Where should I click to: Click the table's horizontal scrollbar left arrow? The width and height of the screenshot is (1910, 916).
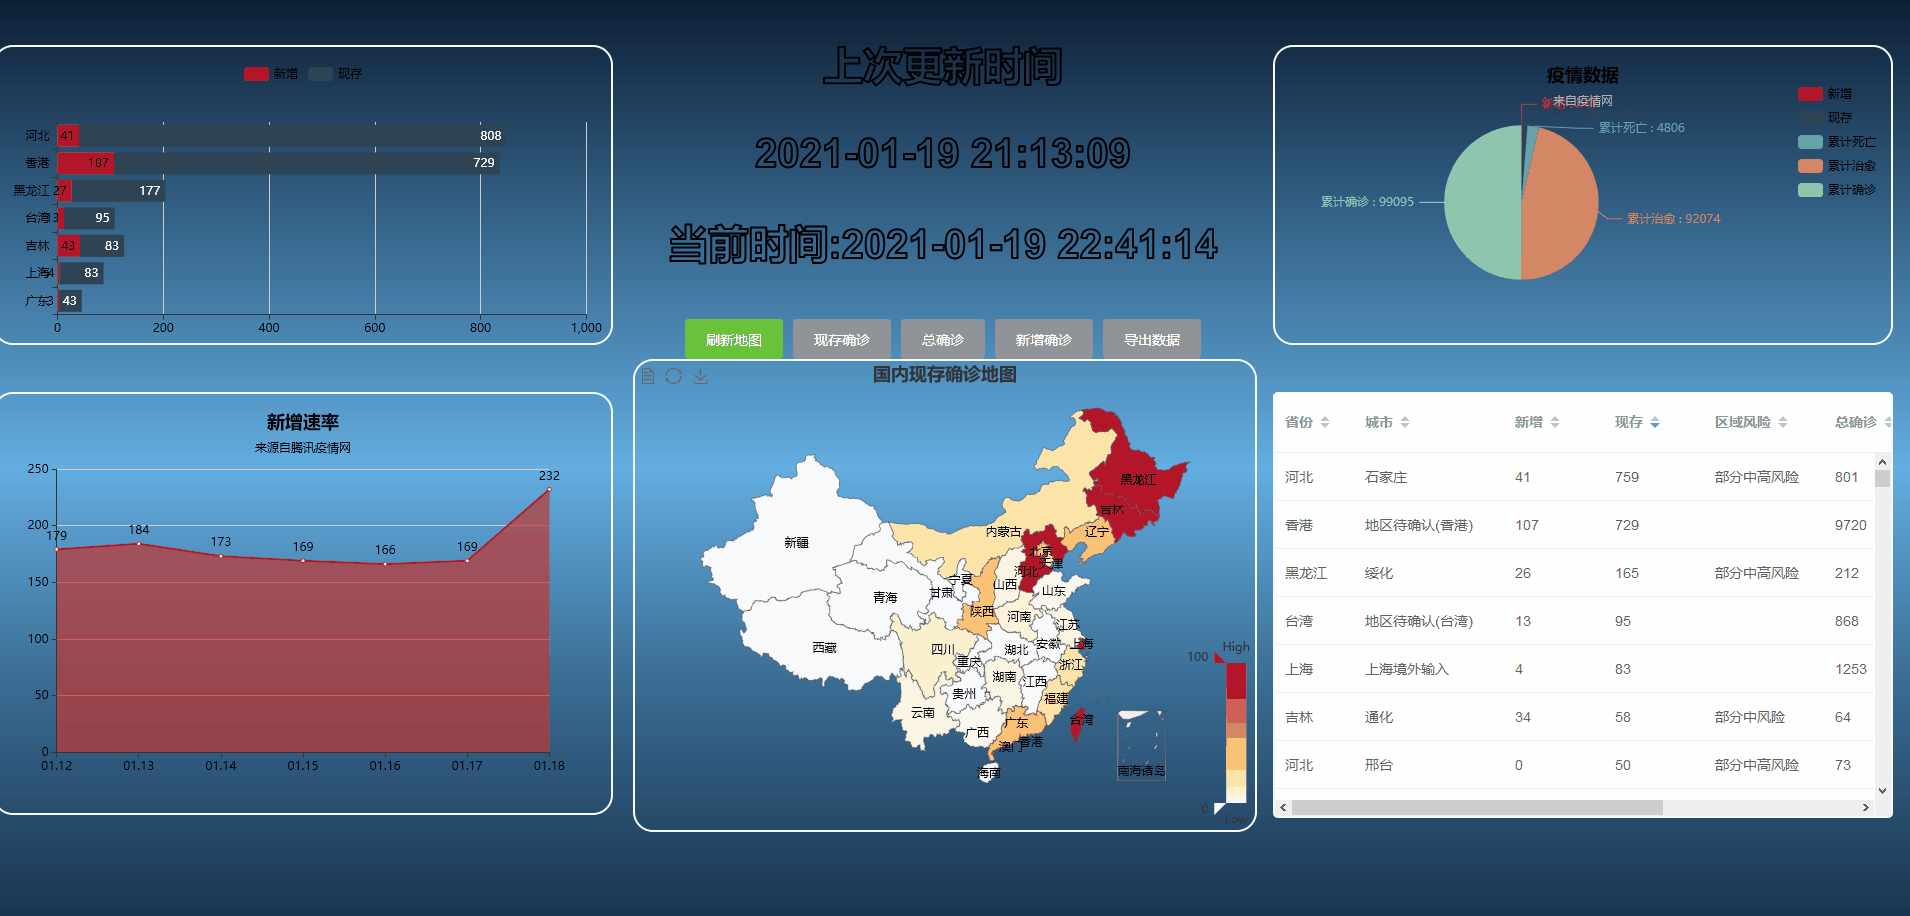pyautogui.click(x=1284, y=808)
